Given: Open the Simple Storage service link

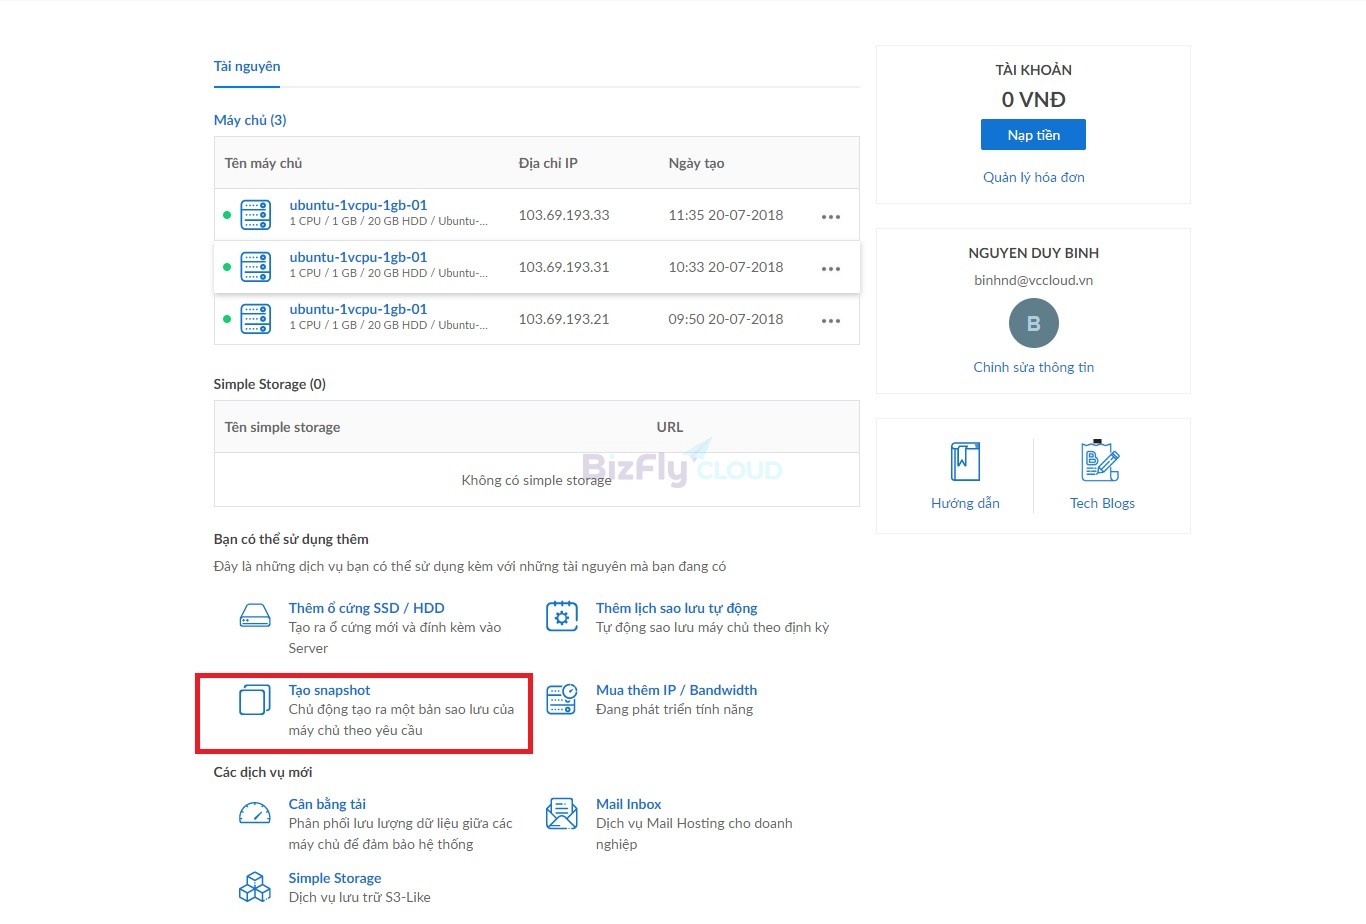Looking at the screenshot, I should [x=335, y=878].
